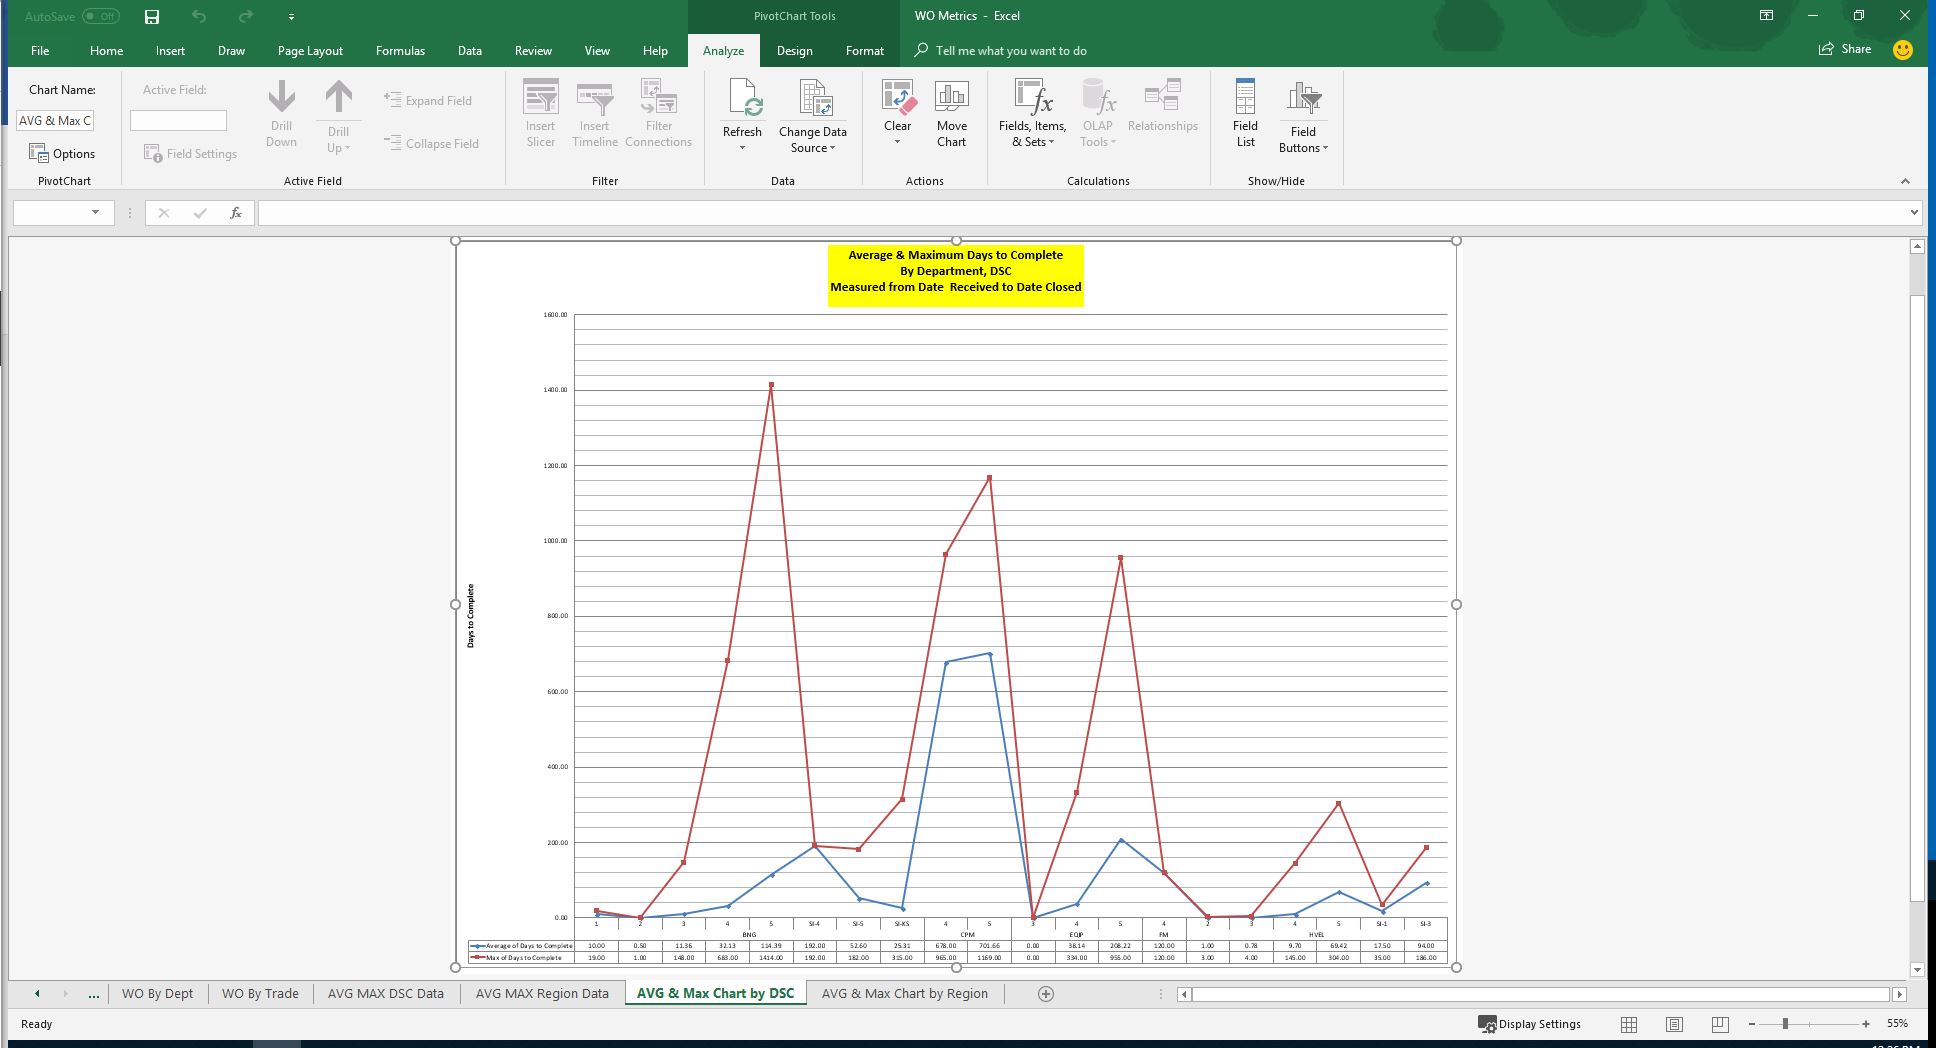Click the zoom out minus button

tap(1752, 1024)
